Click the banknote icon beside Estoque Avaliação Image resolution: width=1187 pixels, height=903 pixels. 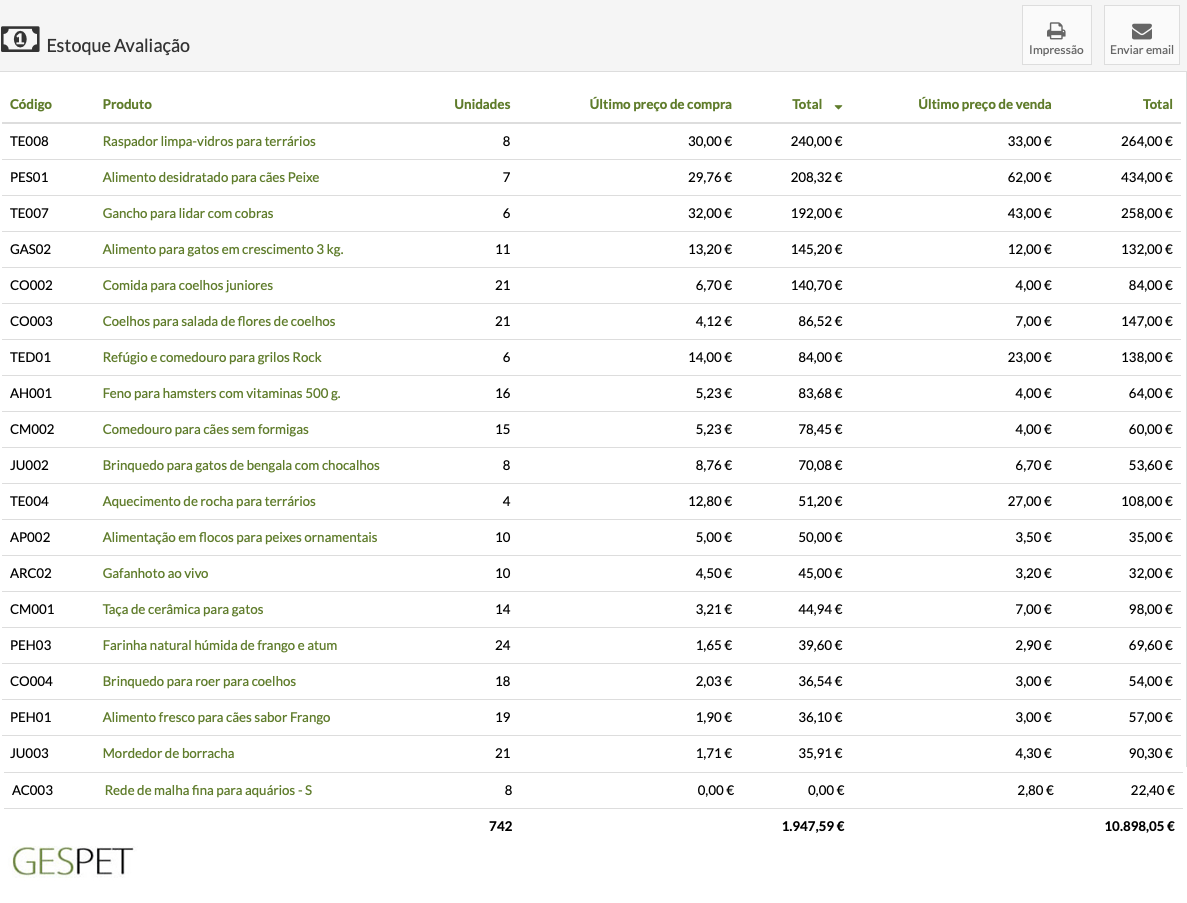[20, 40]
